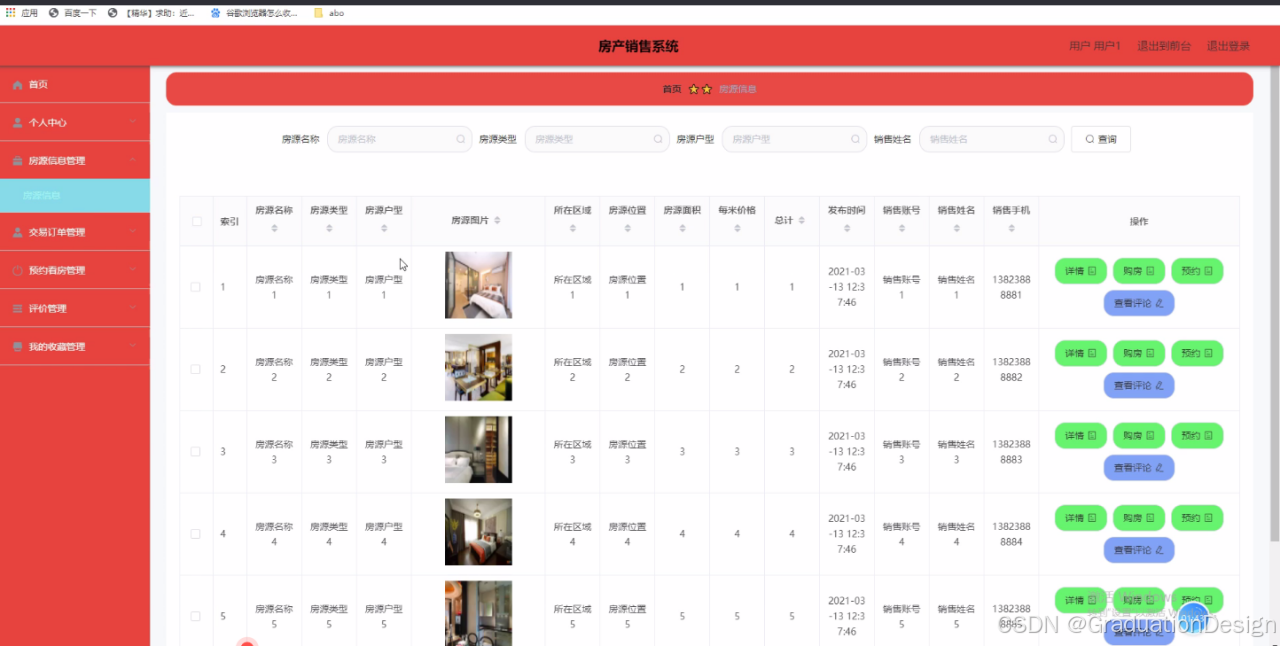Tick the checkbox for row 4
Screen dimensions: 1280x646
pos(196,534)
